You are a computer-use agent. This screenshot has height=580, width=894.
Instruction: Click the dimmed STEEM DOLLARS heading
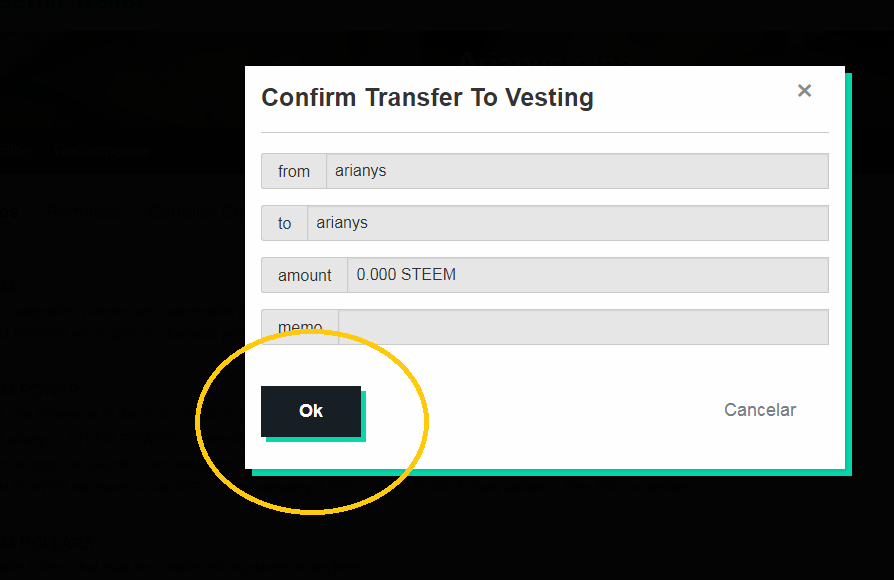46,542
